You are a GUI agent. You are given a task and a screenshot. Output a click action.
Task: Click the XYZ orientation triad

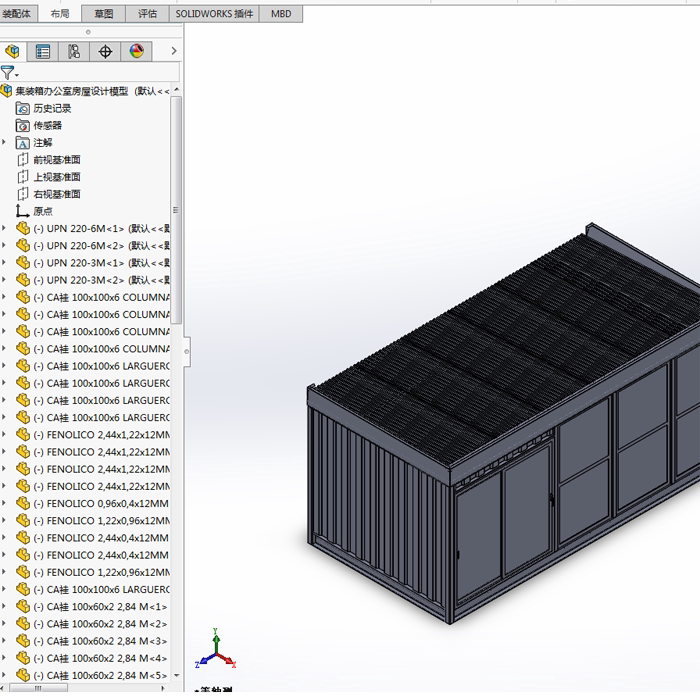216,648
